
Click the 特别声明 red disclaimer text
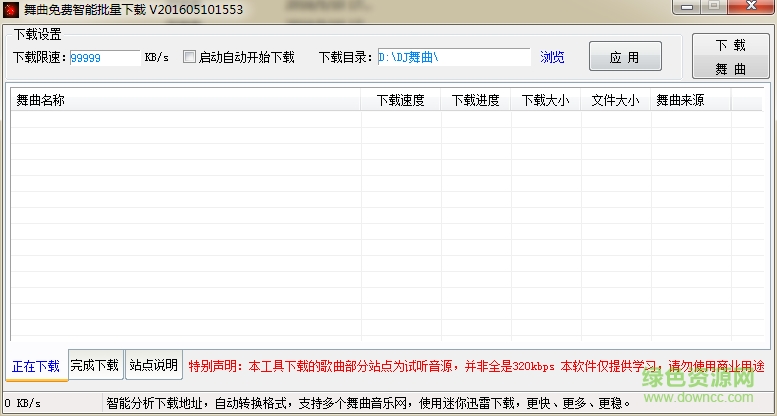pyautogui.click(x=476, y=366)
